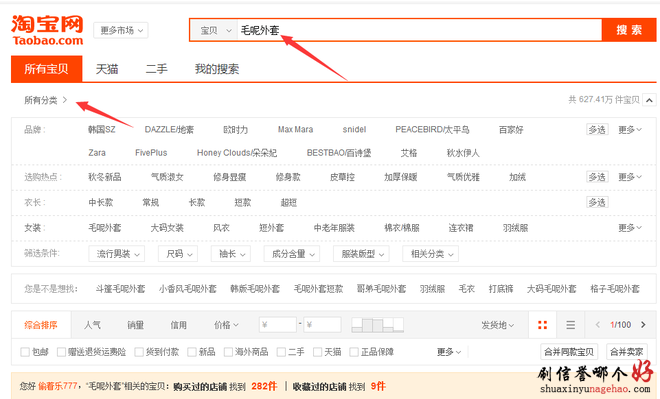The image size is (660, 399).
Task: Sort results by 信用
Action: pos(178,325)
